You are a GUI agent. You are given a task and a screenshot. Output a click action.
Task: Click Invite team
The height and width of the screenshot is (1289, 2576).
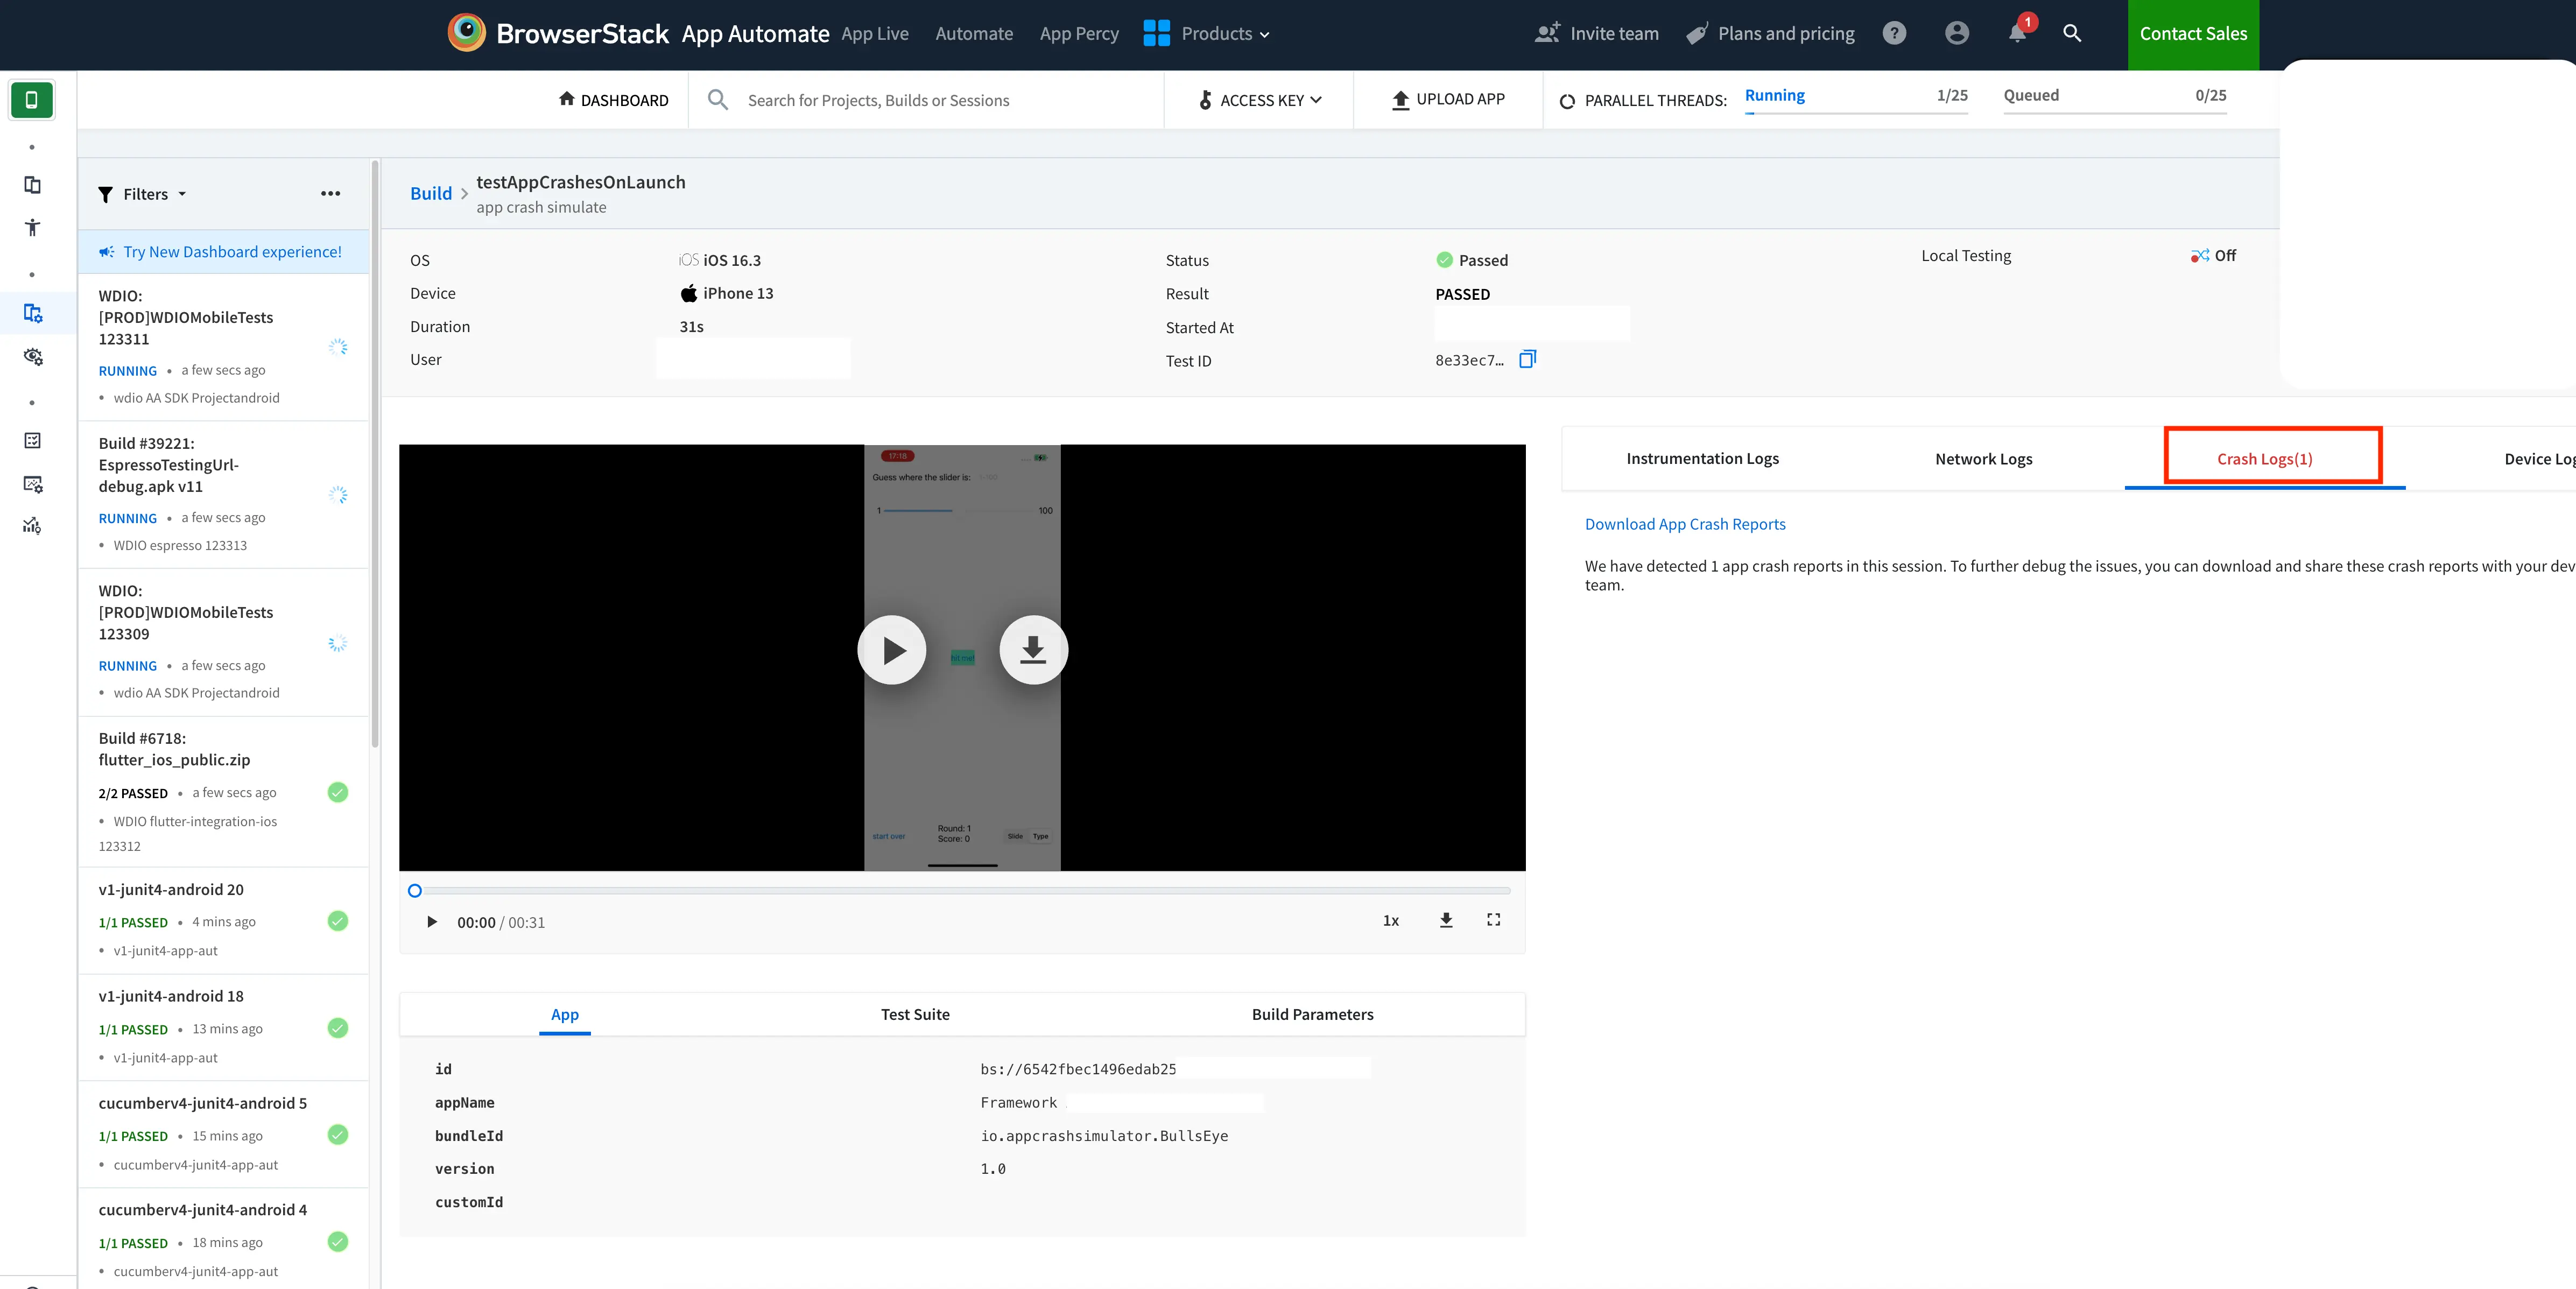(x=1597, y=33)
